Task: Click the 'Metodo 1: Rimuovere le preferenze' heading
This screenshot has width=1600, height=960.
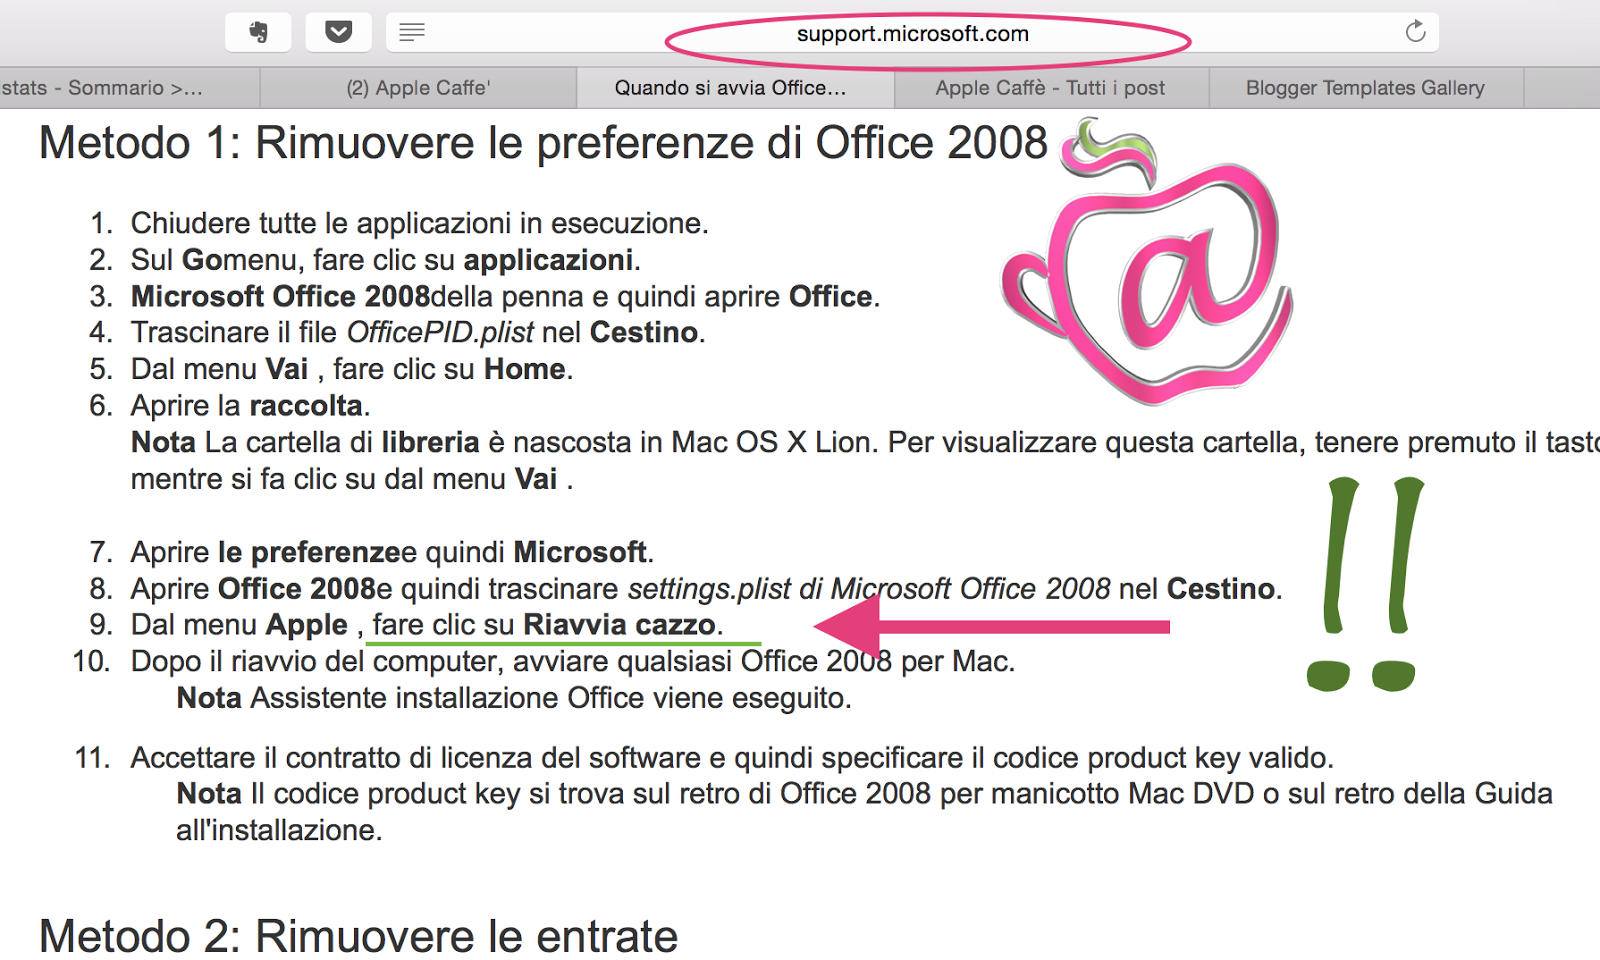Action: click(x=543, y=143)
